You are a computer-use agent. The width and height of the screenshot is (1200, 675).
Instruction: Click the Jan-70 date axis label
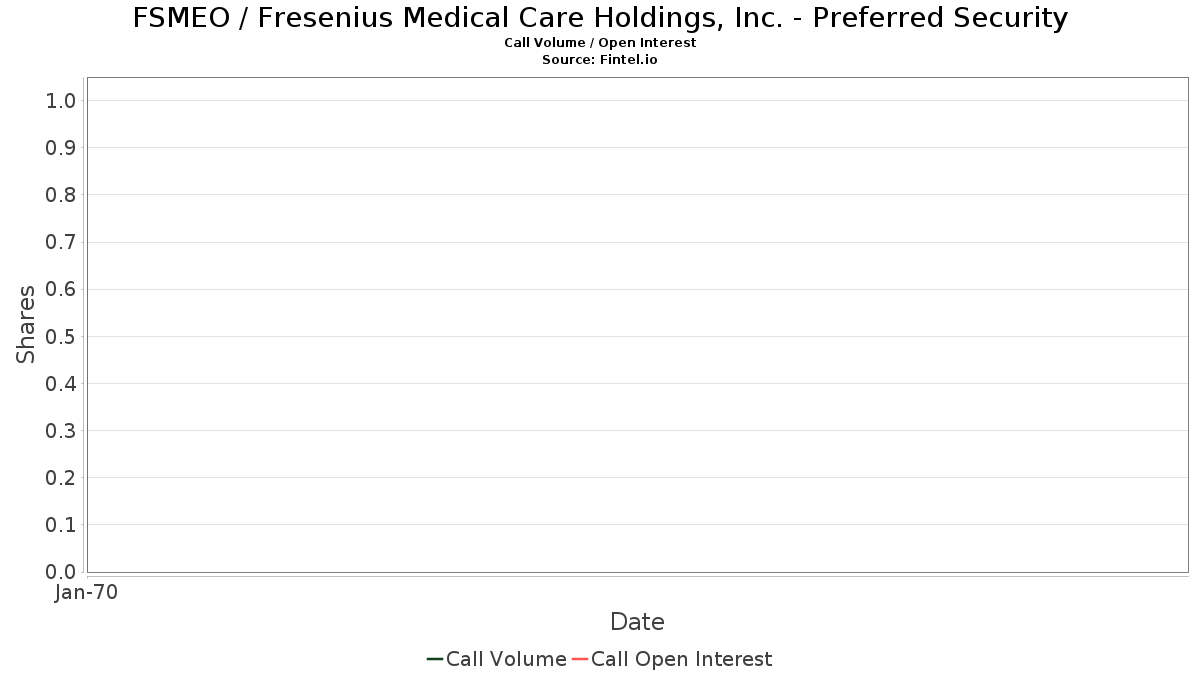pos(87,593)
